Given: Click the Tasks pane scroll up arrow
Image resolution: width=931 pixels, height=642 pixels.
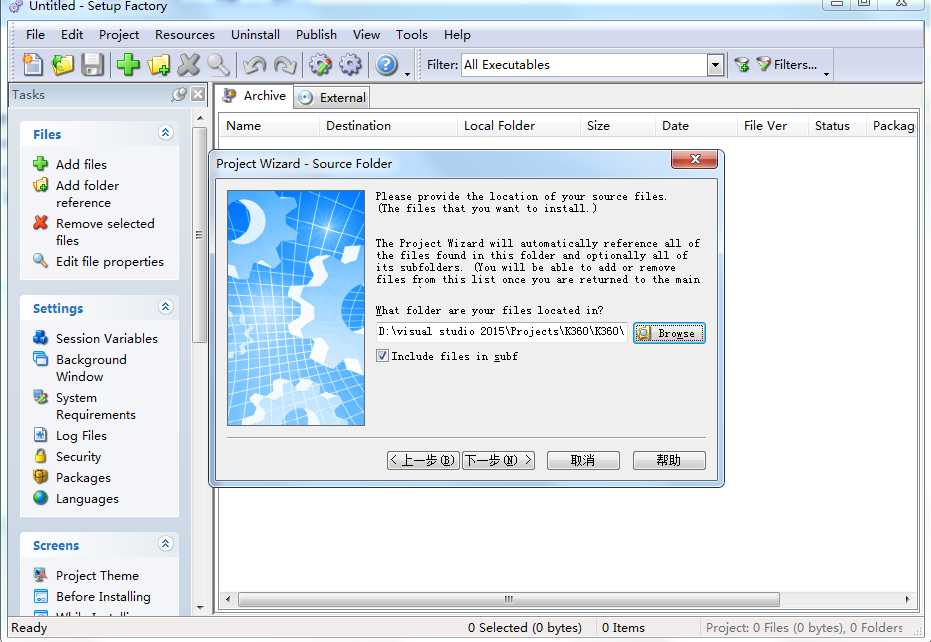Looking at the screenshot, I should point(200,118).
